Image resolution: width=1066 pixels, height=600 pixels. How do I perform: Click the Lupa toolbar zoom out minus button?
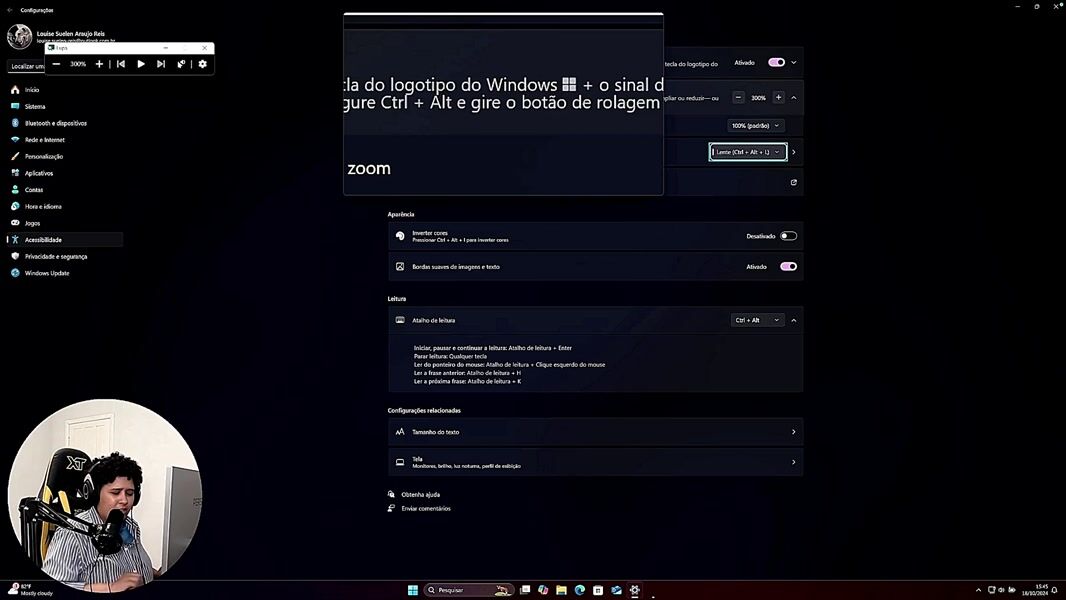click(57, 64)
